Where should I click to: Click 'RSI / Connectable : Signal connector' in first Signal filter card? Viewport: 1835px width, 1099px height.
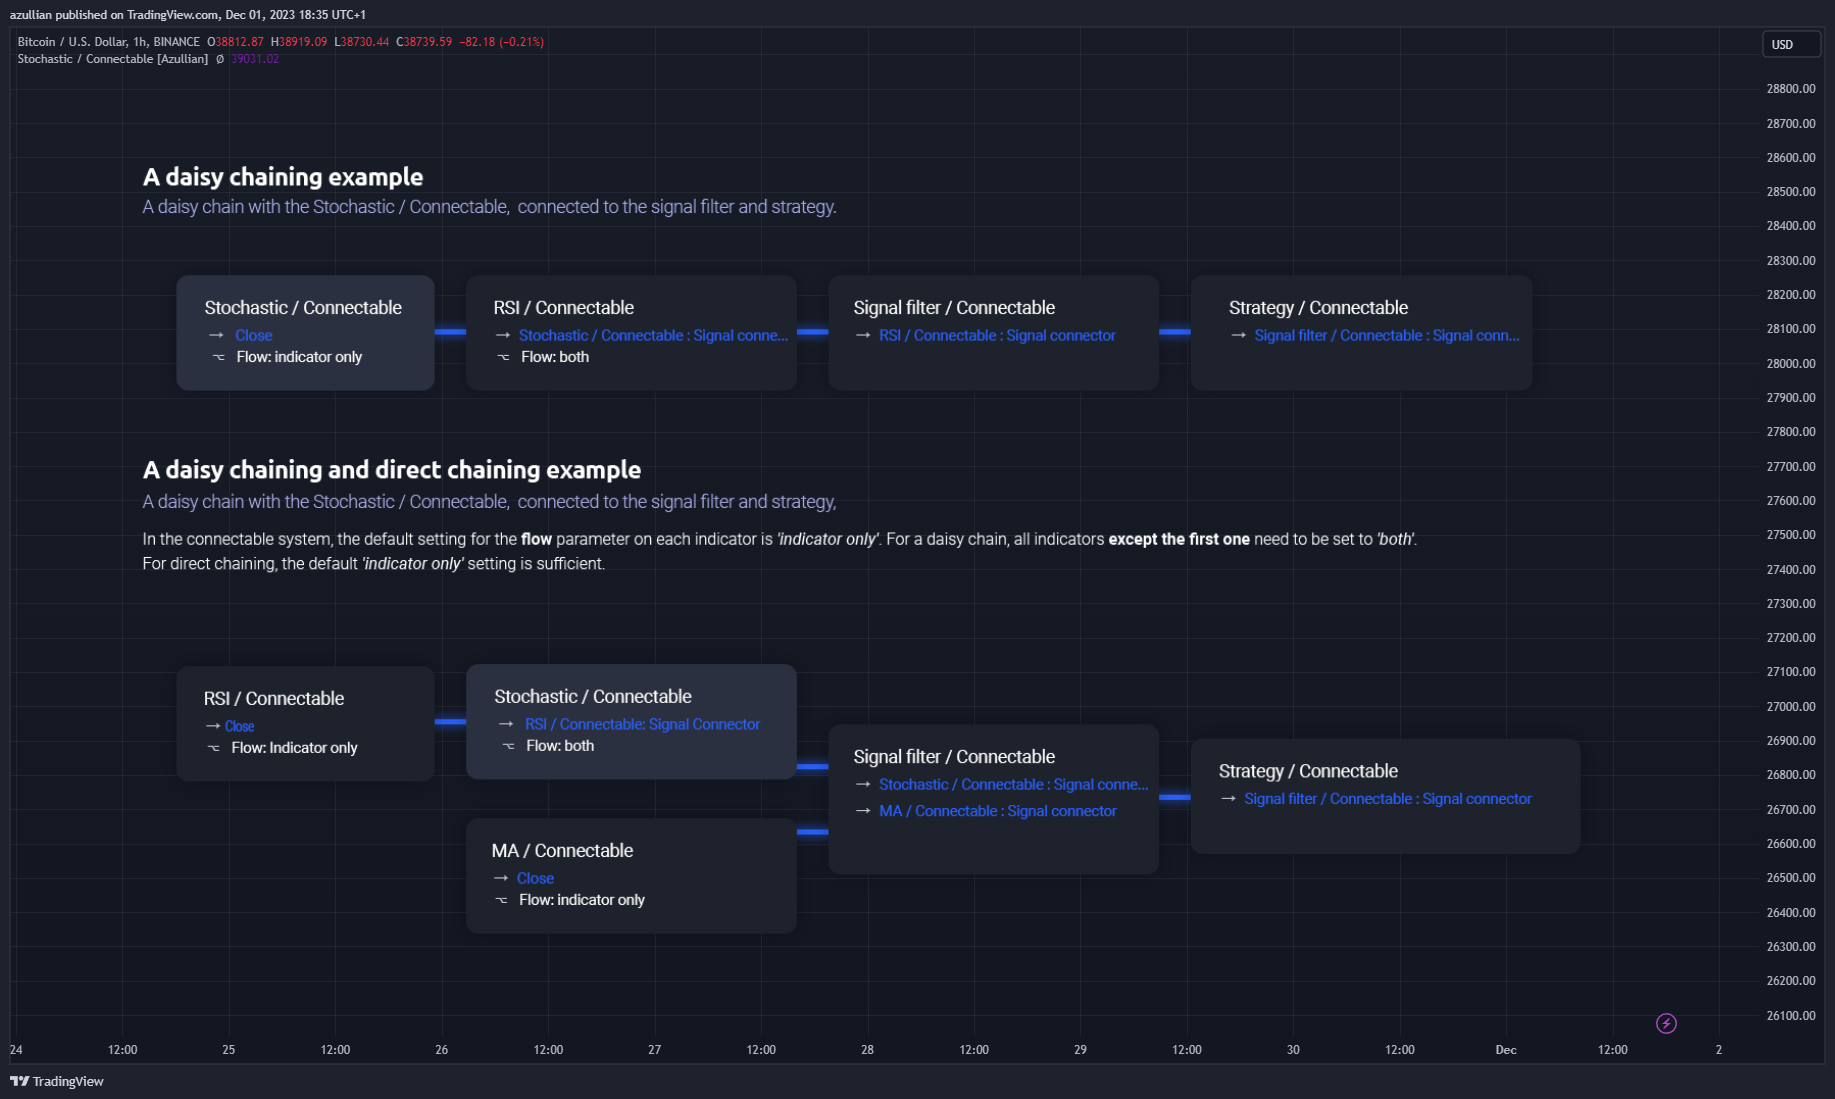tap(997, 335)
